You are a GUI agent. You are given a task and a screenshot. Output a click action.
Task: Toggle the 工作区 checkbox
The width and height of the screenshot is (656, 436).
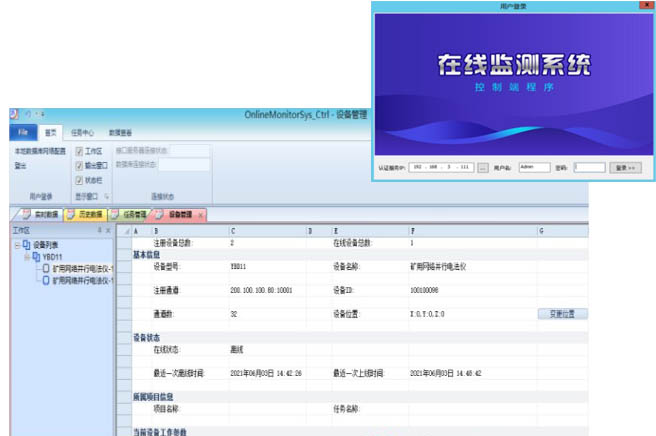79,152
